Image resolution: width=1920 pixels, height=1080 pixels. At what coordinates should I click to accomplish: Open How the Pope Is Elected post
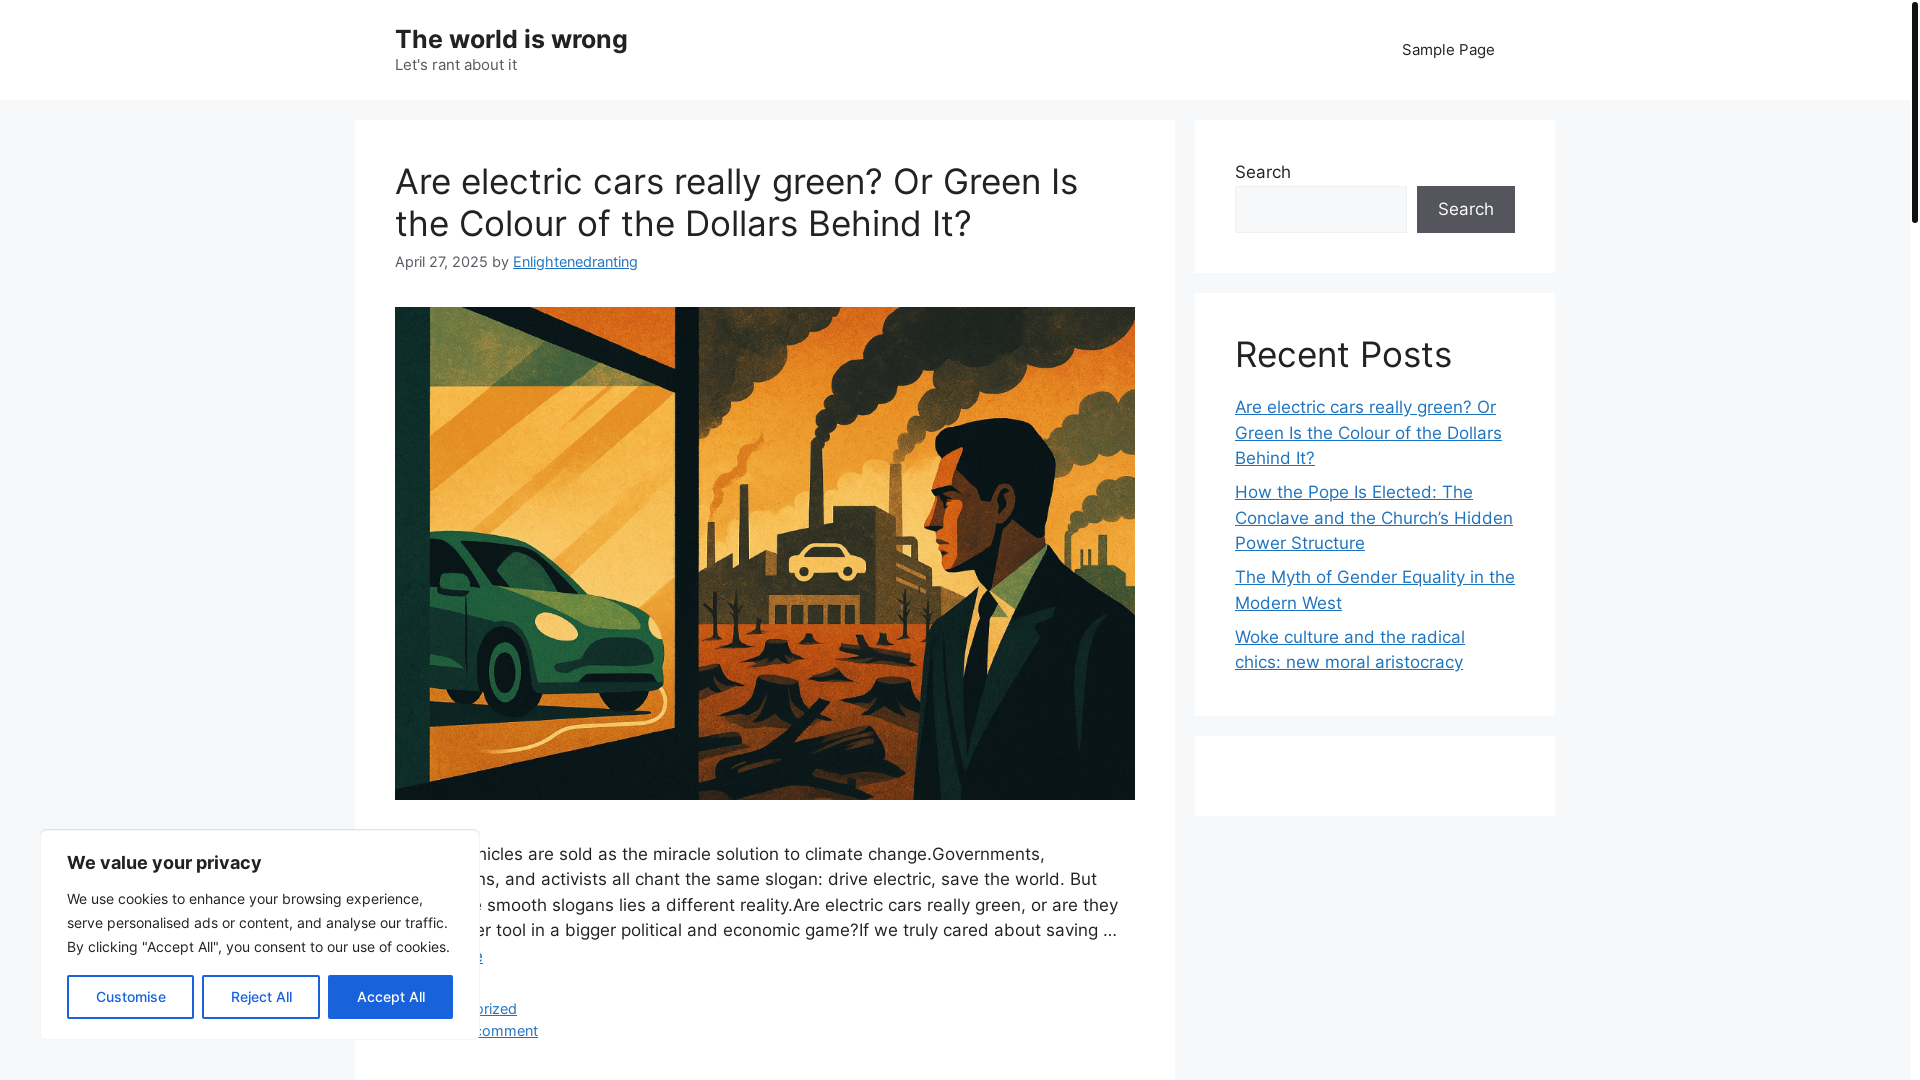[1373, 517]
